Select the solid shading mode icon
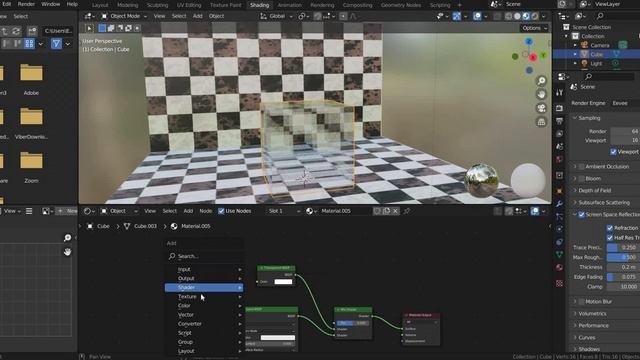This screenshot has width=640, height=360. point(517,16)
